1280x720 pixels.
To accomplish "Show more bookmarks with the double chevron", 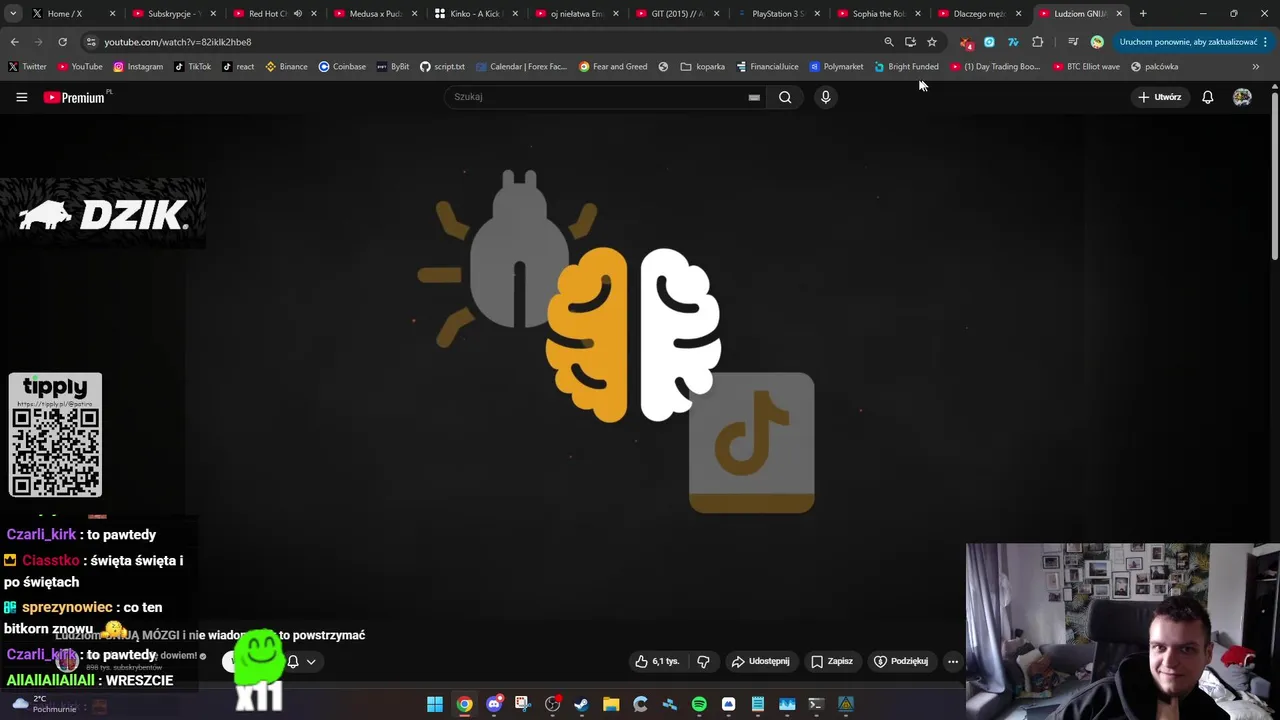I will coord(1255,67).
